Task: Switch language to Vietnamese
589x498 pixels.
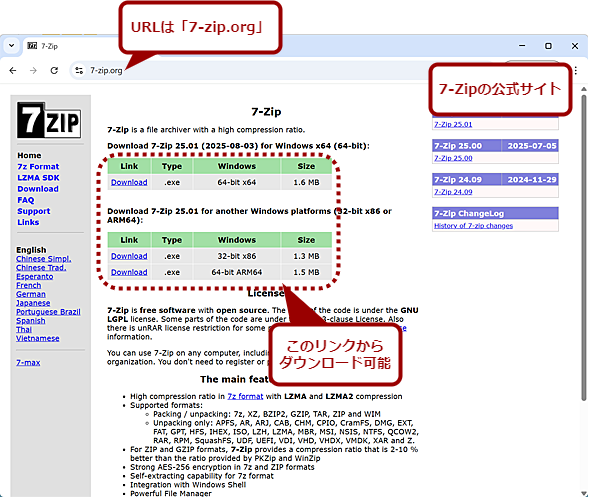Action: pos(38,338)
